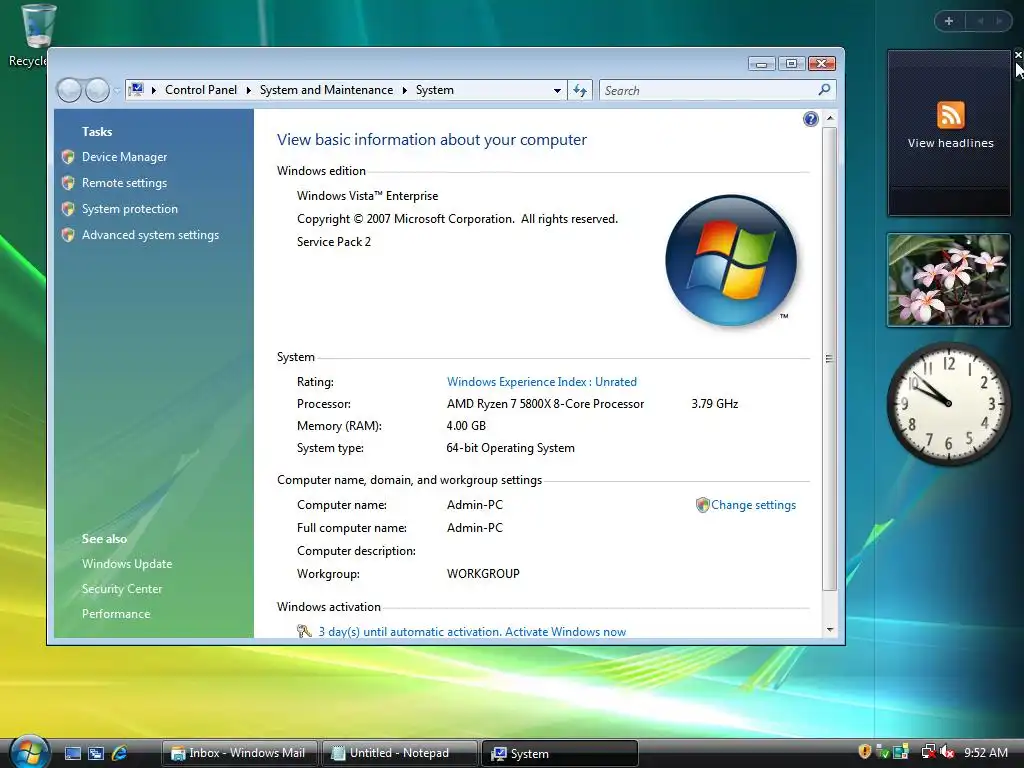Click the muted volume tray icon
Screen dimensions: 1024x768
point(948,752)
